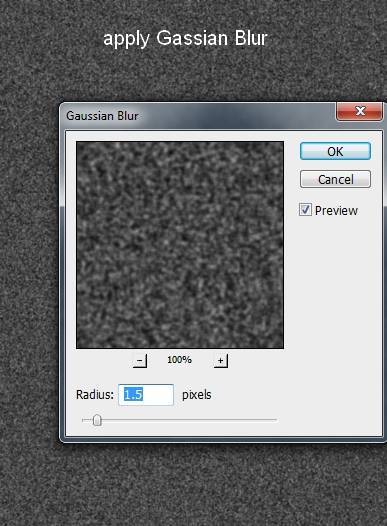Cancel the Gaussian Blur dialog
Viewport: 387px width, 526px height.
pyautogui.click(x=335, y=179)
